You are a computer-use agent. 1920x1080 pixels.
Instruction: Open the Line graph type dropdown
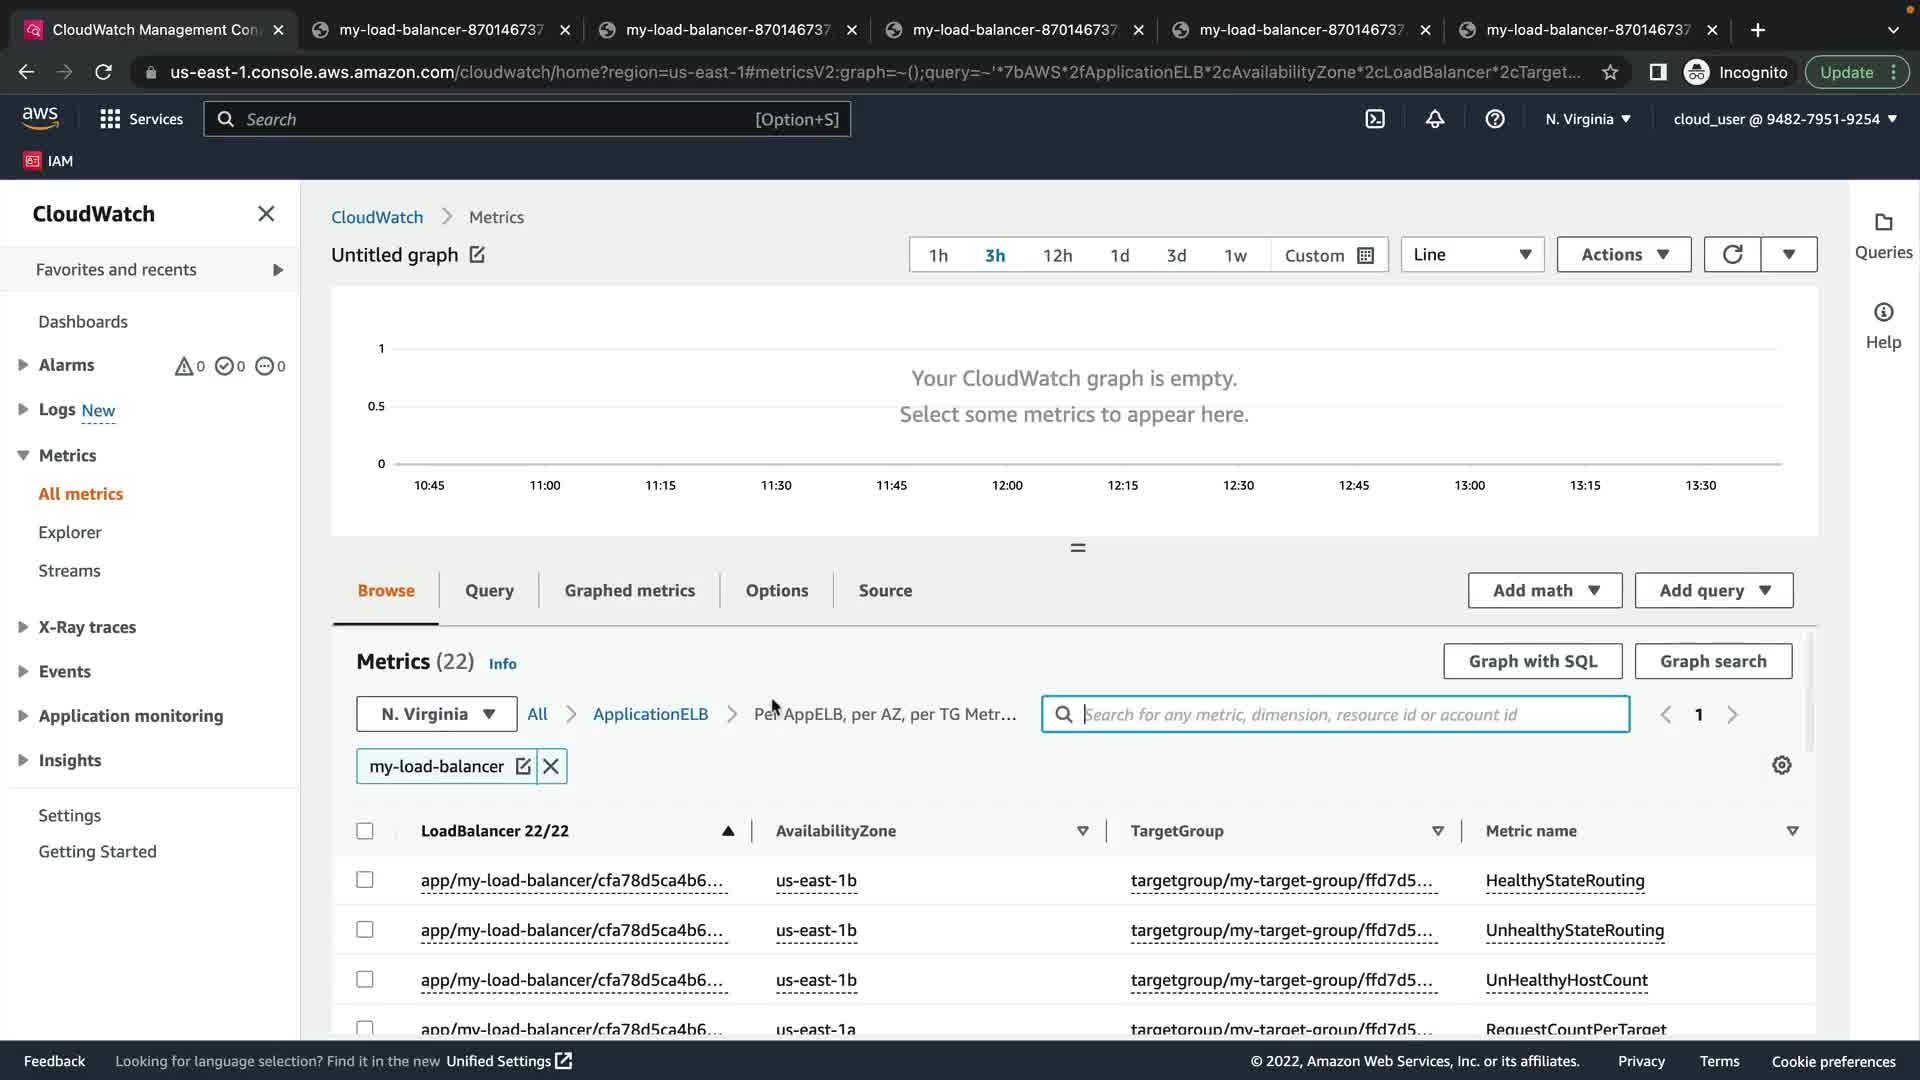[x=1472, y=254]
